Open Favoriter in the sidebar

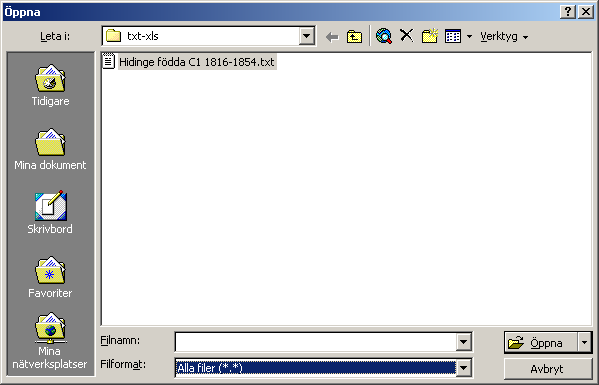click(50, 277)
